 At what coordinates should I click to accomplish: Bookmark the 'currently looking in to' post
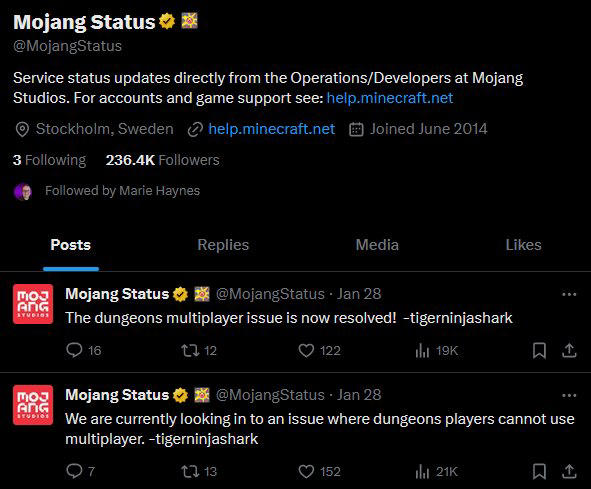click(539, 471)
